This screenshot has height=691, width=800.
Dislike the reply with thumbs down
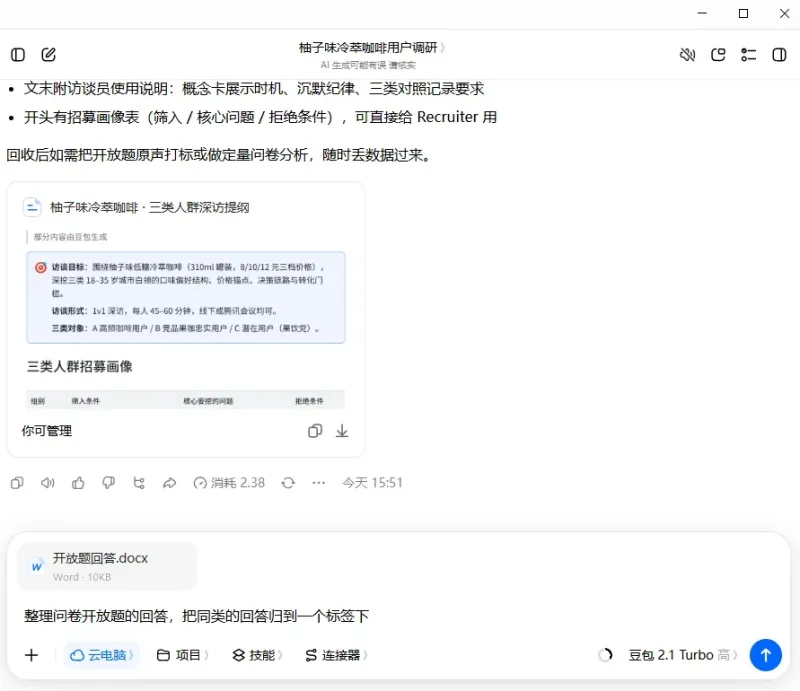click(108, 483)
